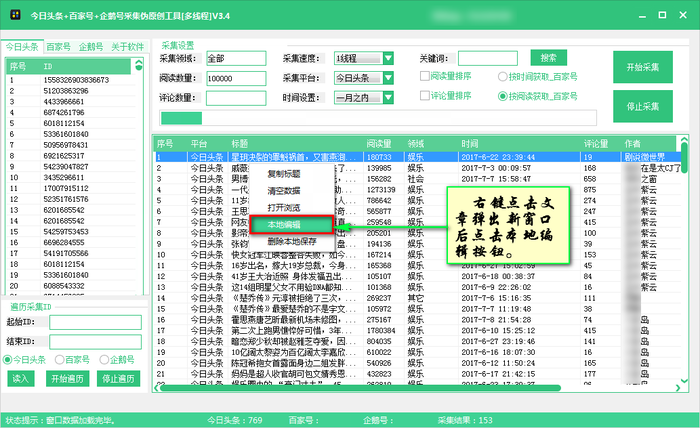Click the app logo icon in title bar
This screenshot has height=428, width=700.
tap(15, 15)
